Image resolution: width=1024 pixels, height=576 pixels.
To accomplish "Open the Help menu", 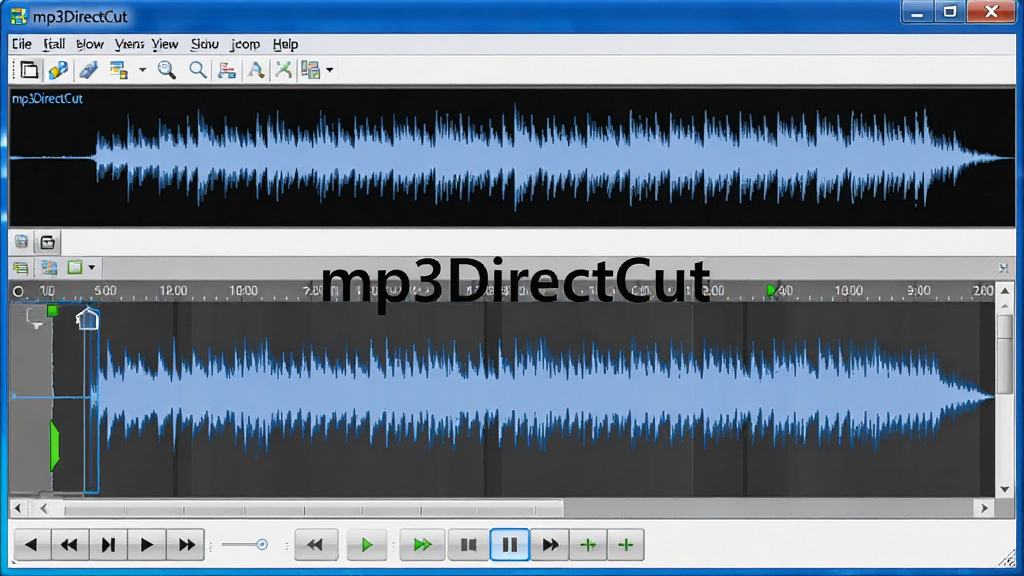I will (x=285, y=44).
